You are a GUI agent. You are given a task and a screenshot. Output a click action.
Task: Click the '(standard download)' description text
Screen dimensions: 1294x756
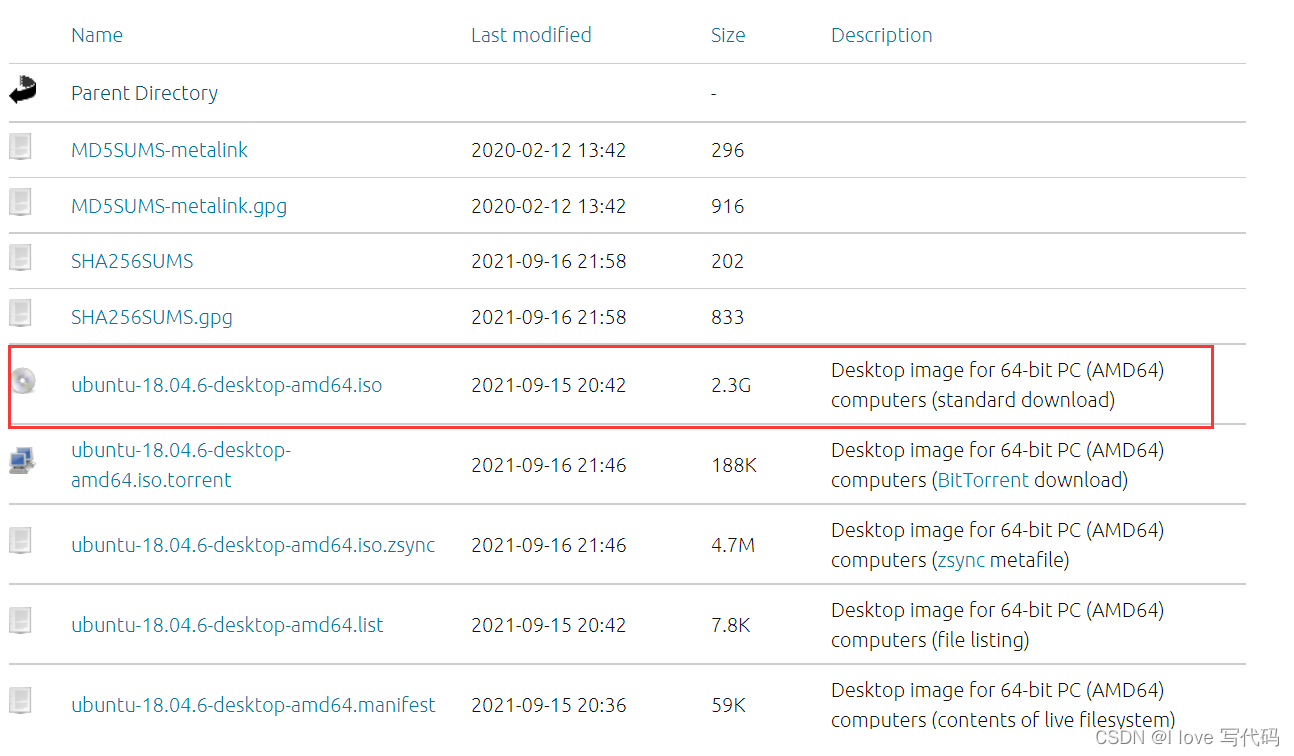(1021, 400)
